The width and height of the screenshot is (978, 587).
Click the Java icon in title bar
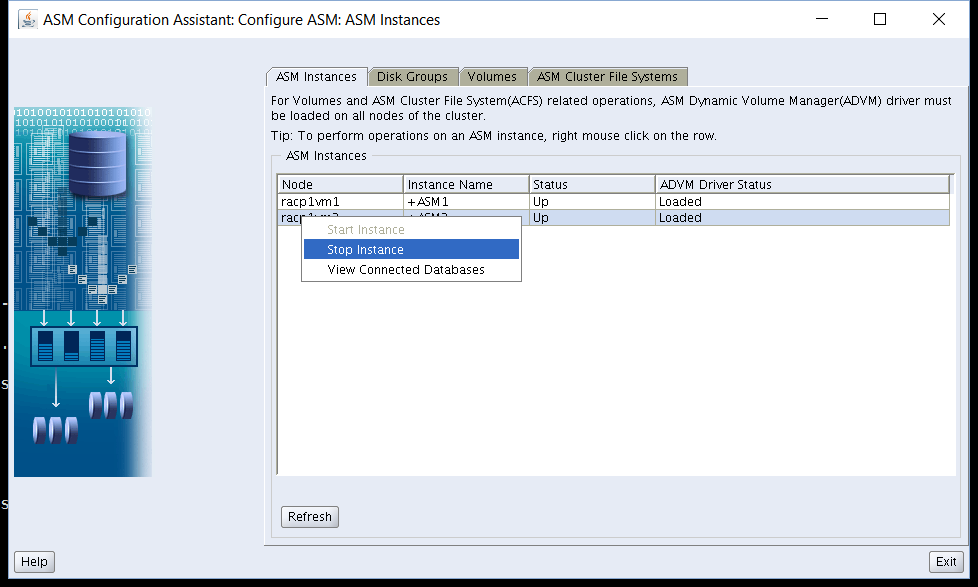pos(28,20)
